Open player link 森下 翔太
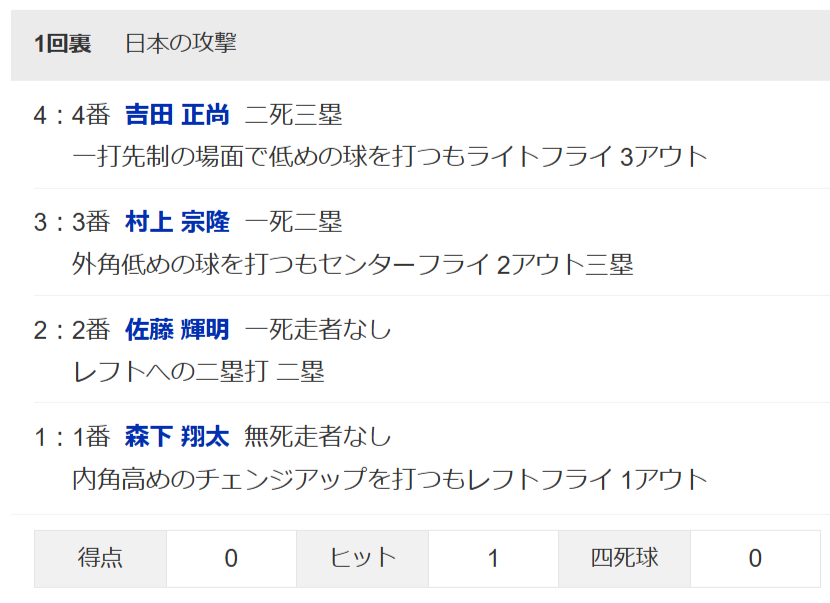Screen dimensions: 830x603 point(177,437)
